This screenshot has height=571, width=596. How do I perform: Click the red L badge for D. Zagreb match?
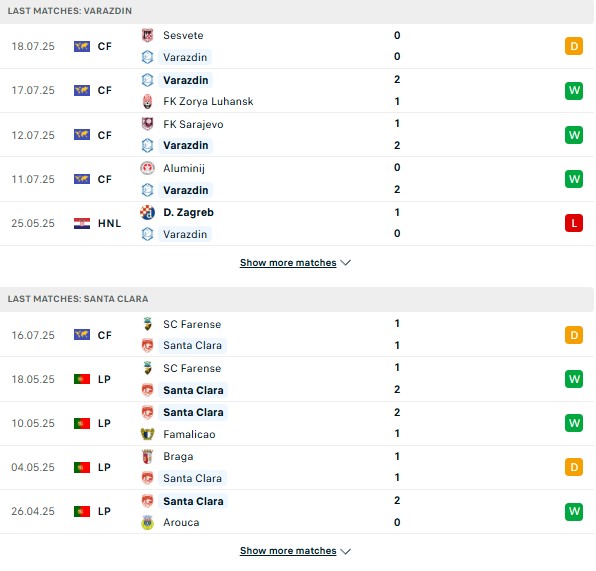pyautogui.click(x=574, y=223)
